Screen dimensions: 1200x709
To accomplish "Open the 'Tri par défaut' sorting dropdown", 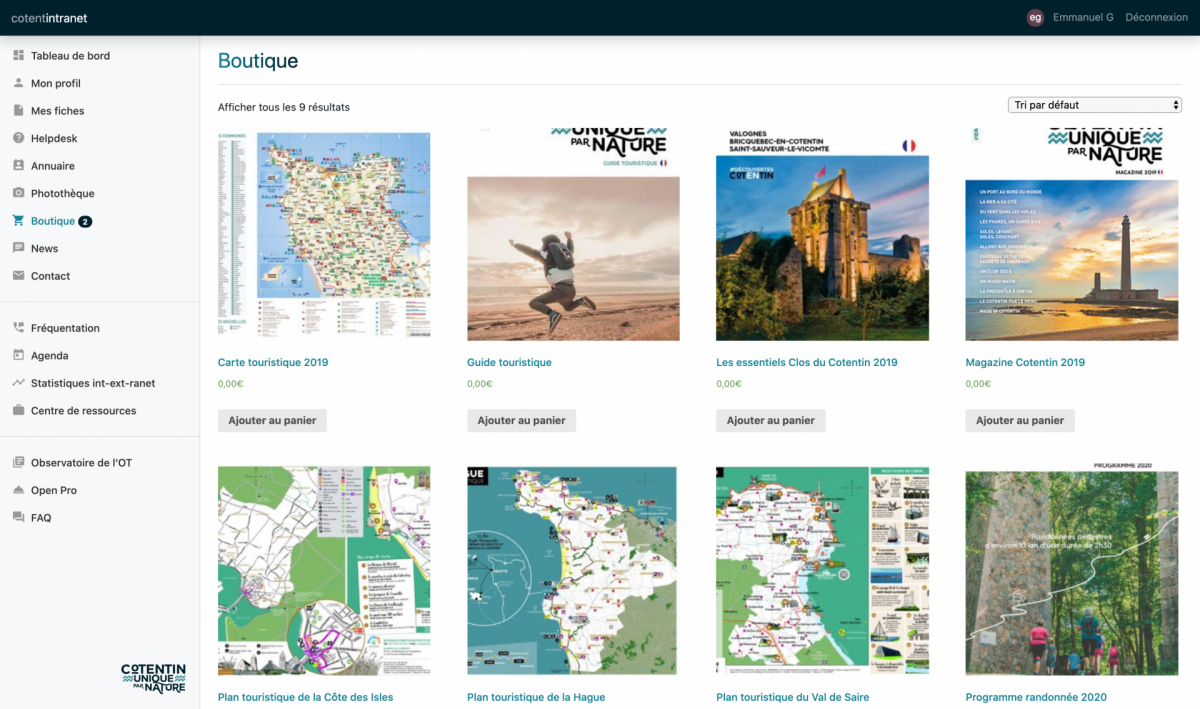I will (1094, 105).
